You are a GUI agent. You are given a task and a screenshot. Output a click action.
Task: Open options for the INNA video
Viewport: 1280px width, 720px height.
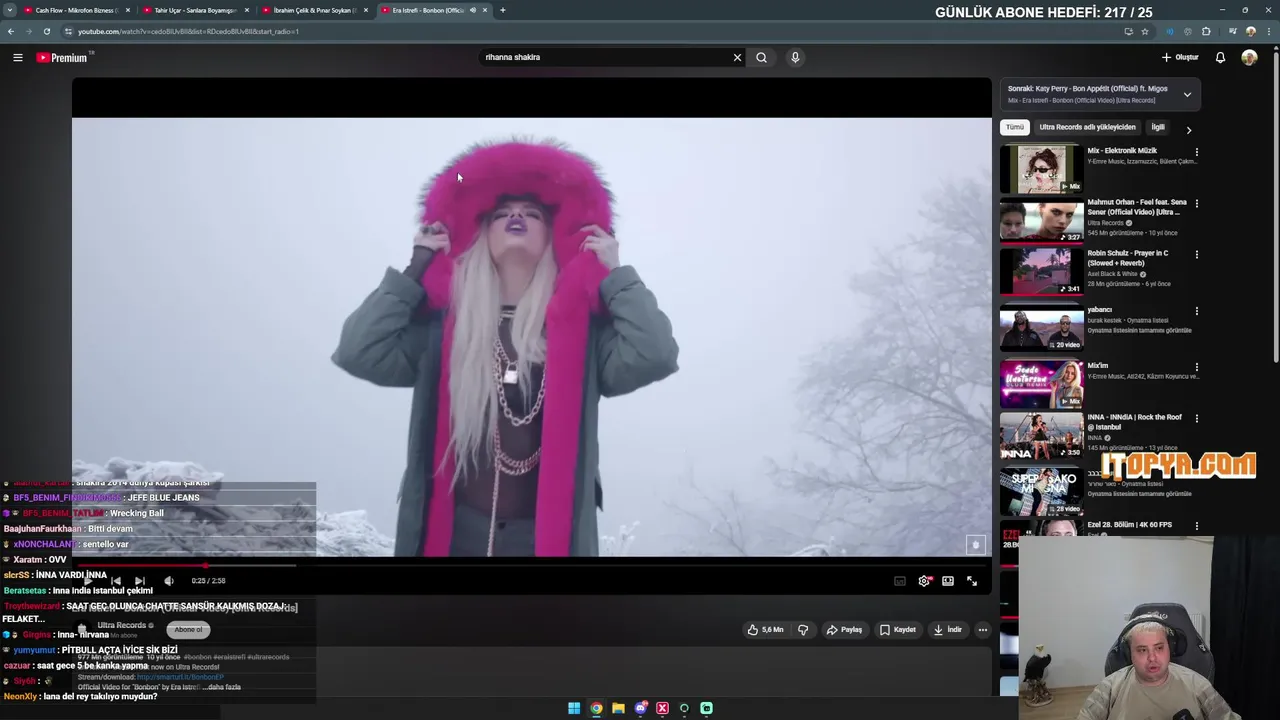pos(1197,418)
